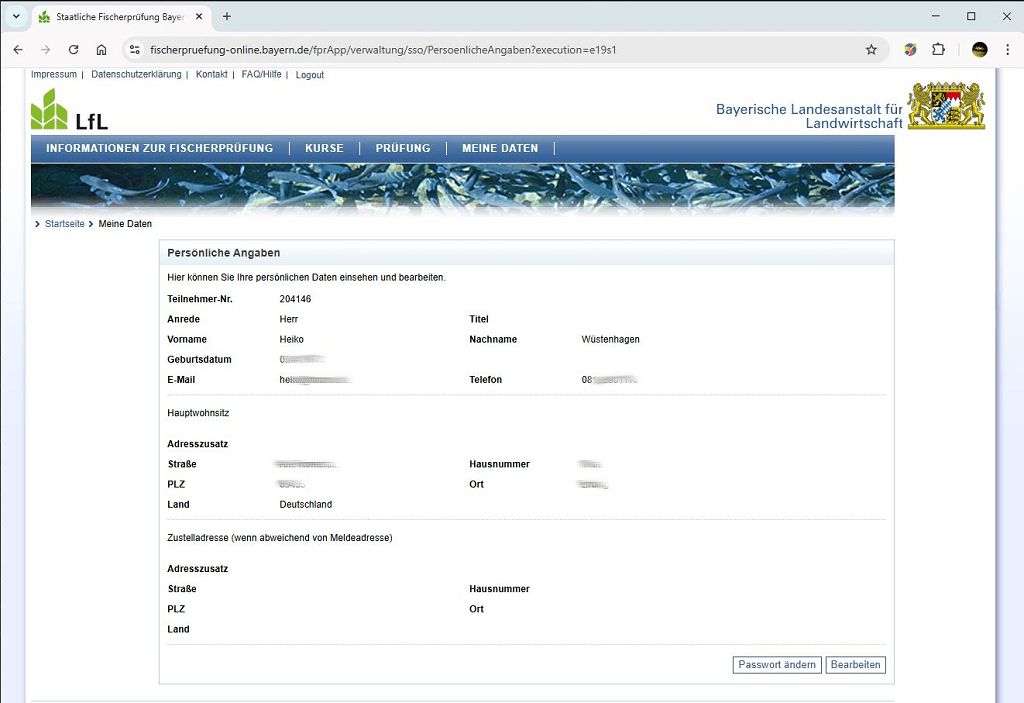
Task: Click the LfL logo
Action: 69,110
